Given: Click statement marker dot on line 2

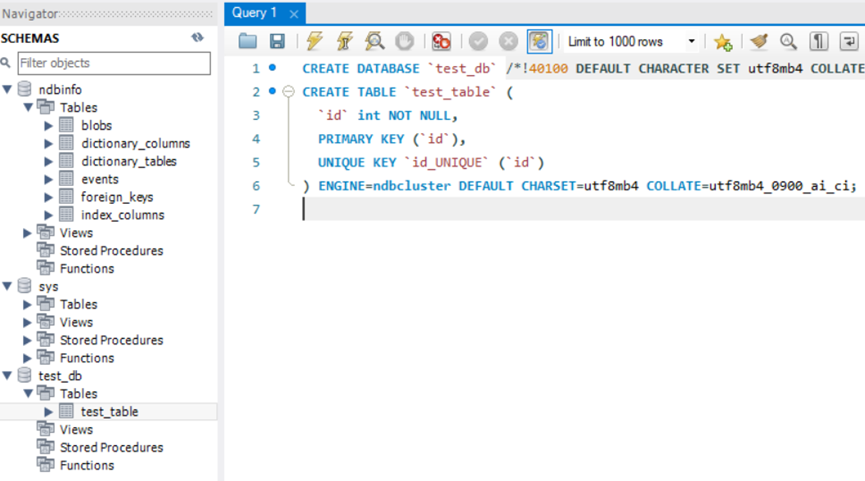Looking at the screenshot, I should point(272,91).
